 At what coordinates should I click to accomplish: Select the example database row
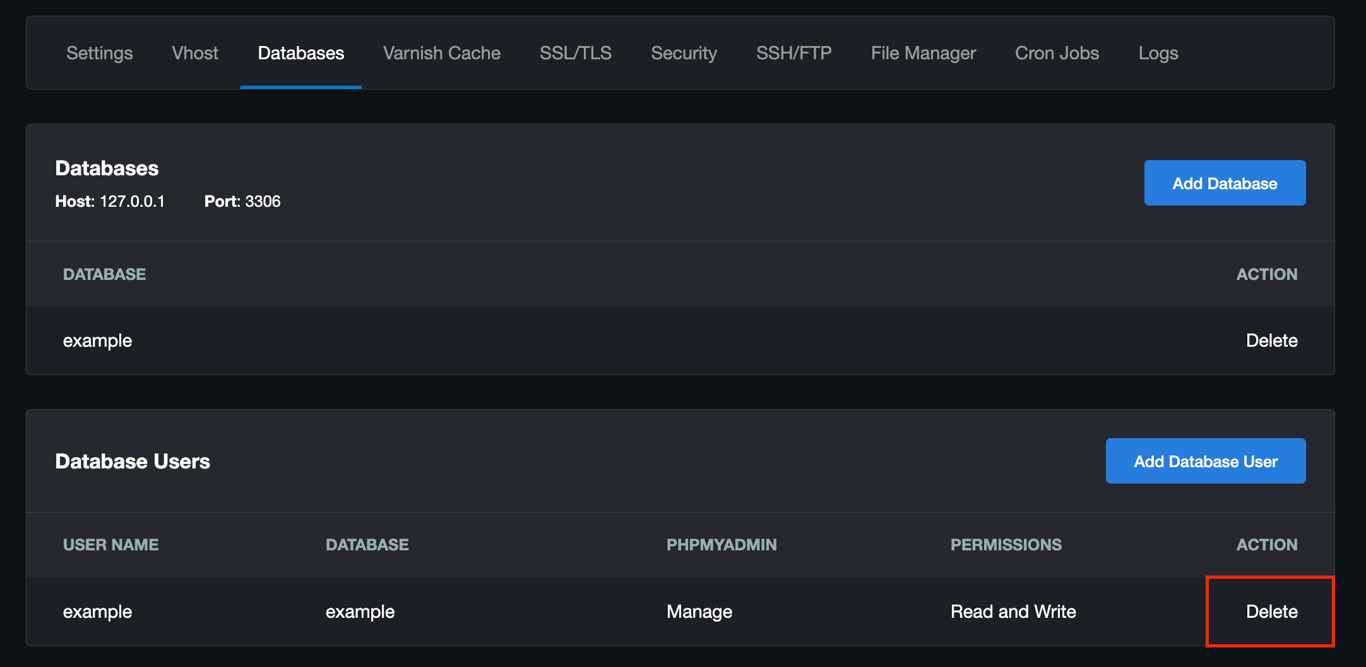point(97,340)
